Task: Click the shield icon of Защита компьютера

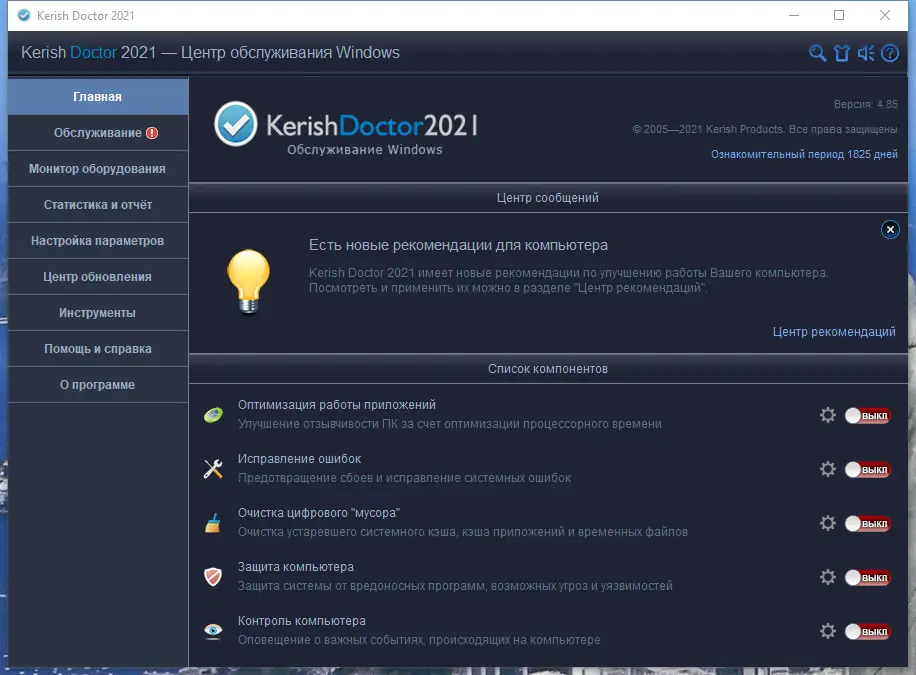Action: pyautogui.click(x=212, y=577)
